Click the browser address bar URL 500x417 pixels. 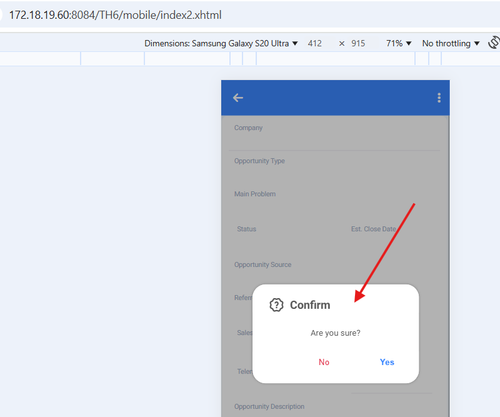[x=115, y=15]
